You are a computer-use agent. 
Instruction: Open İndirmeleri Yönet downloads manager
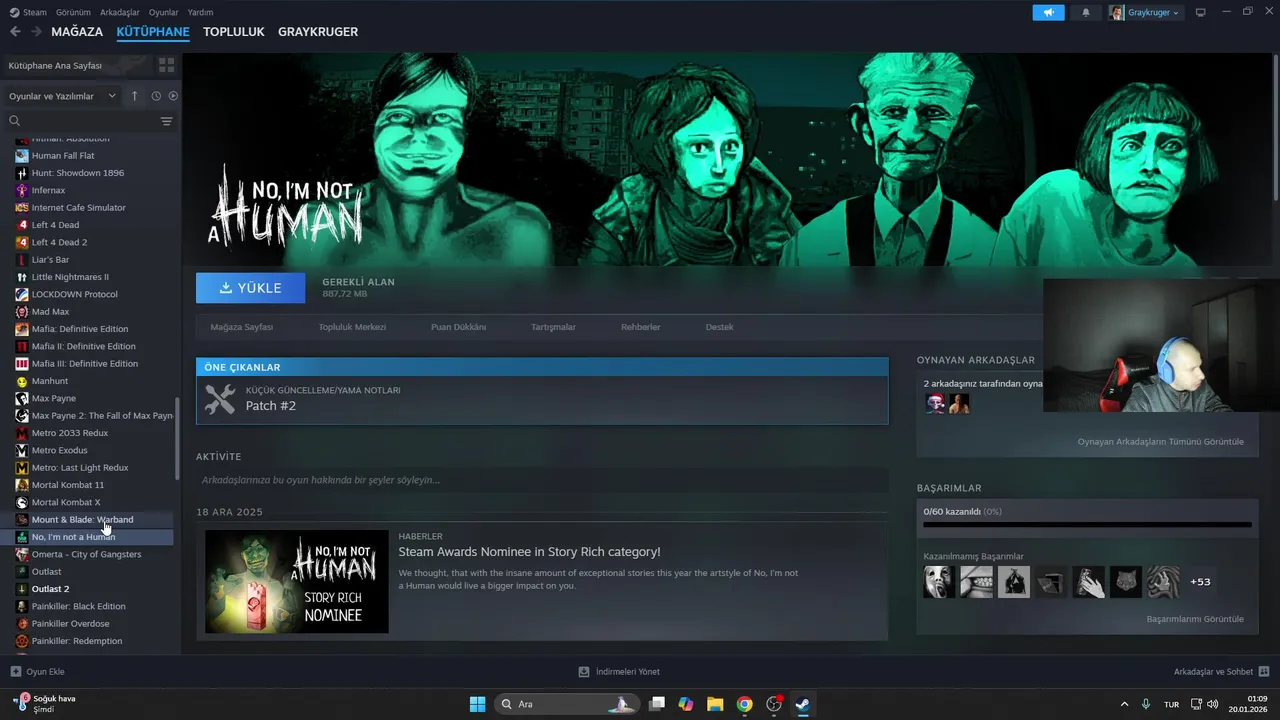click(619, 671)
